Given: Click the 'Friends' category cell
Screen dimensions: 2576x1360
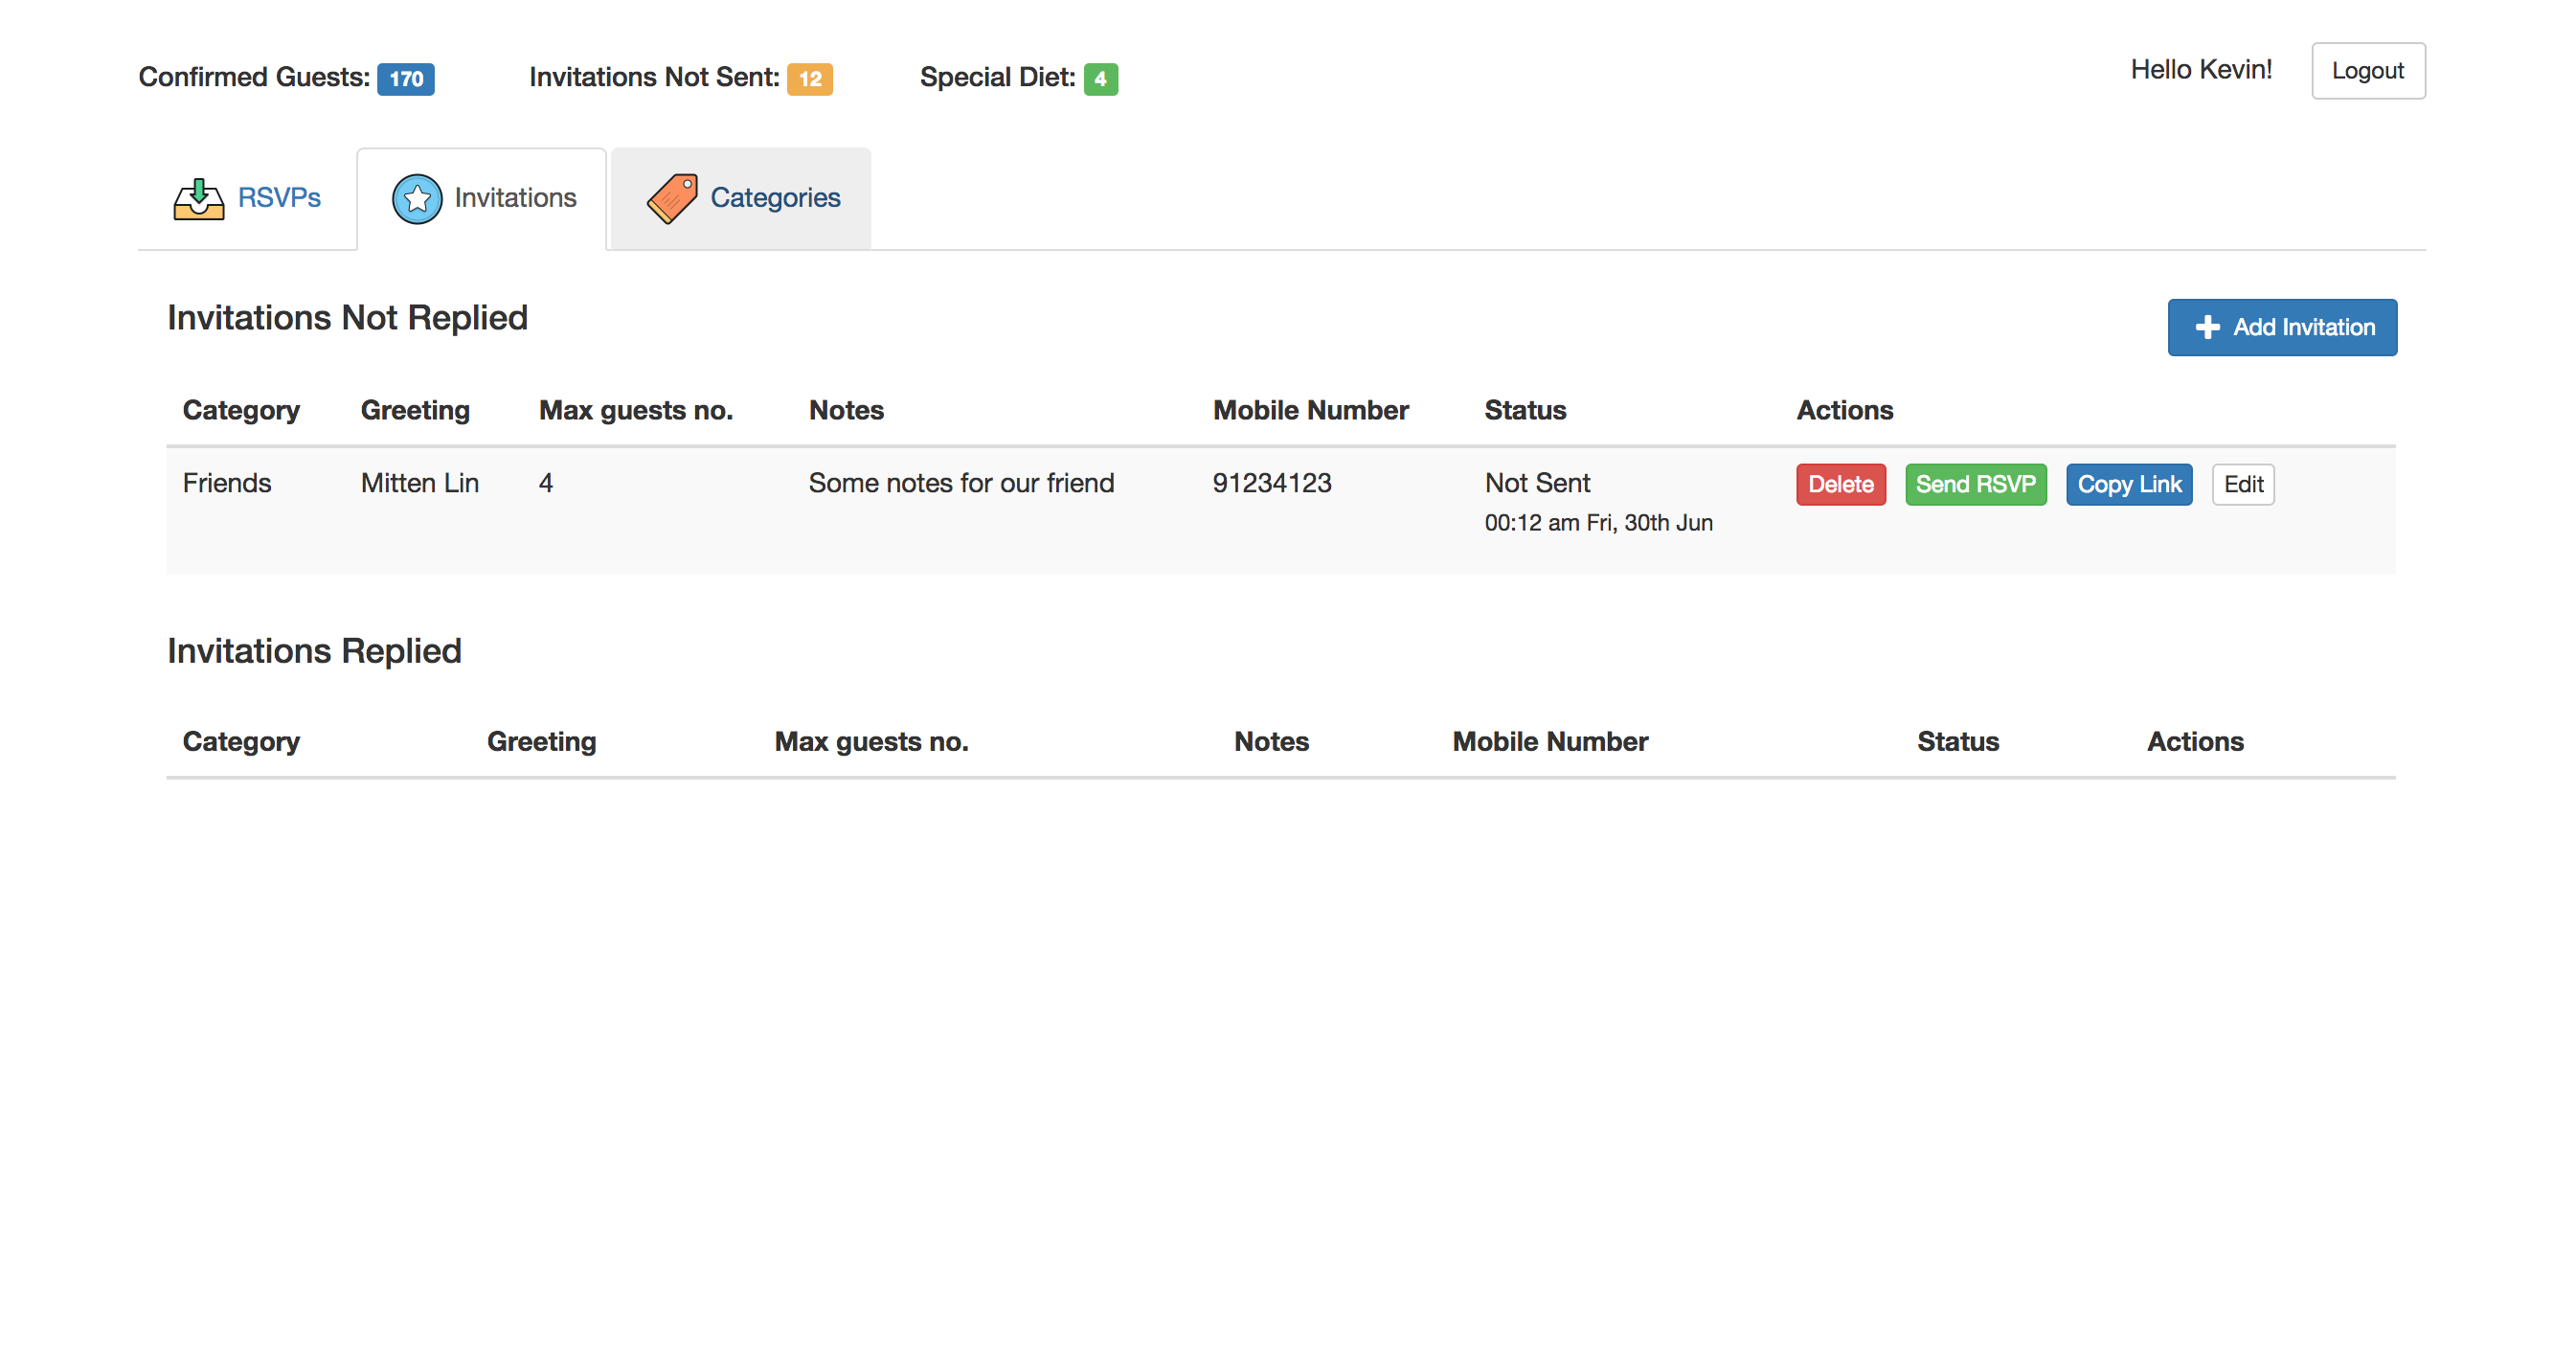Looking at the screenshot, I should coord(227,483).
